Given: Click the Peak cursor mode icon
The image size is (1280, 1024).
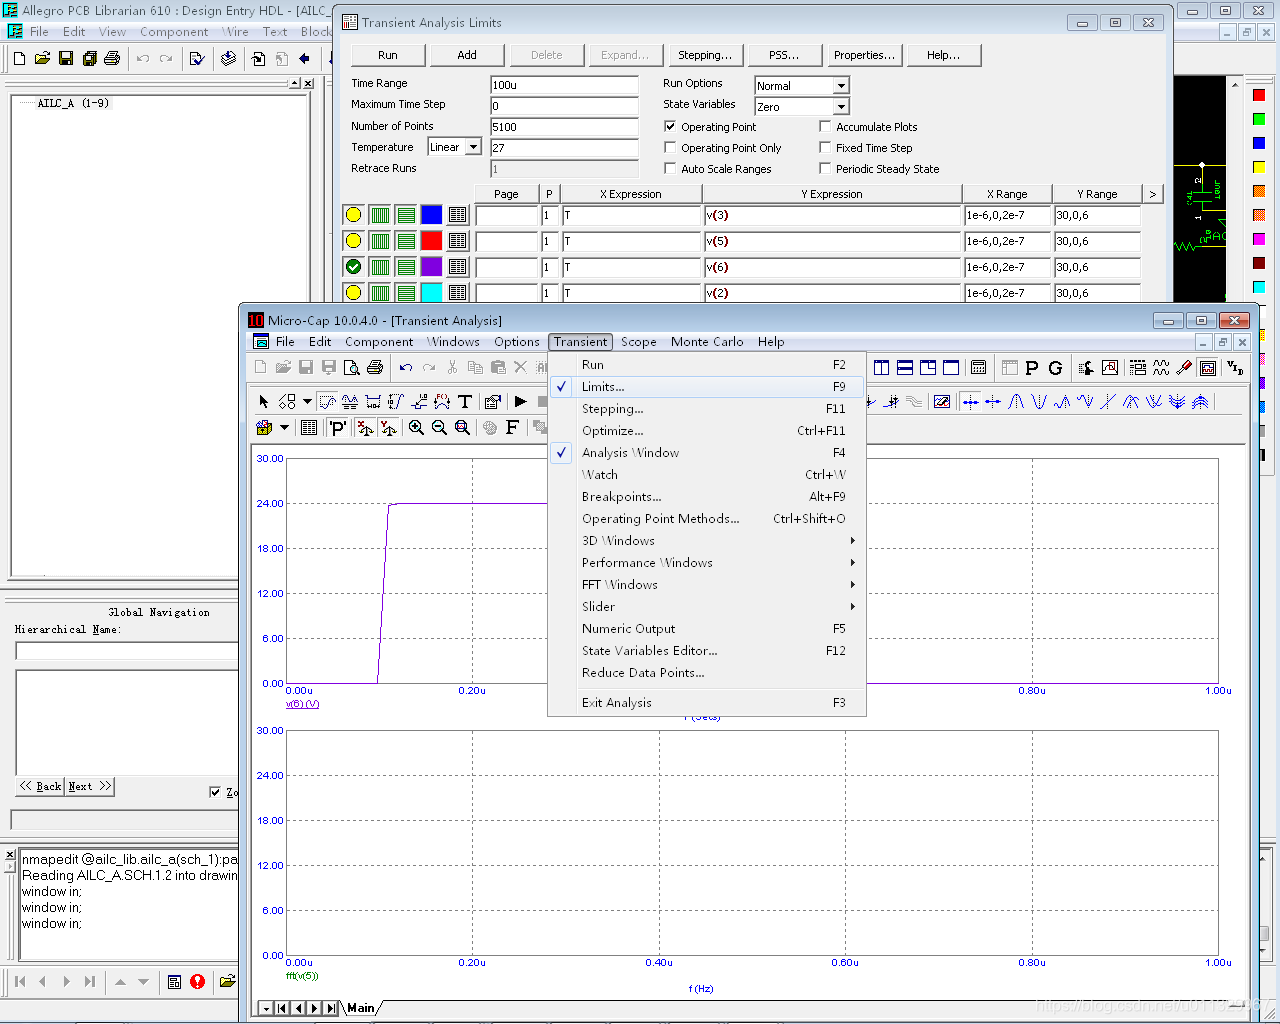Looking at the screenshot, I should pos(1016,402).
